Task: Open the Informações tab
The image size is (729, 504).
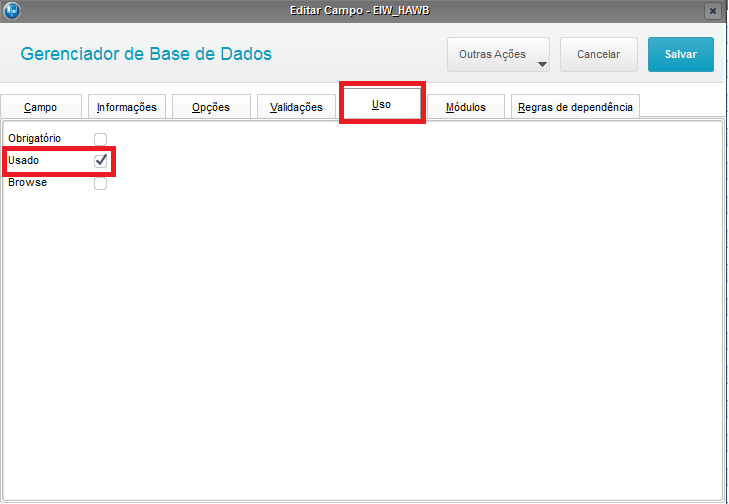Action: click(x=126, y=107)
